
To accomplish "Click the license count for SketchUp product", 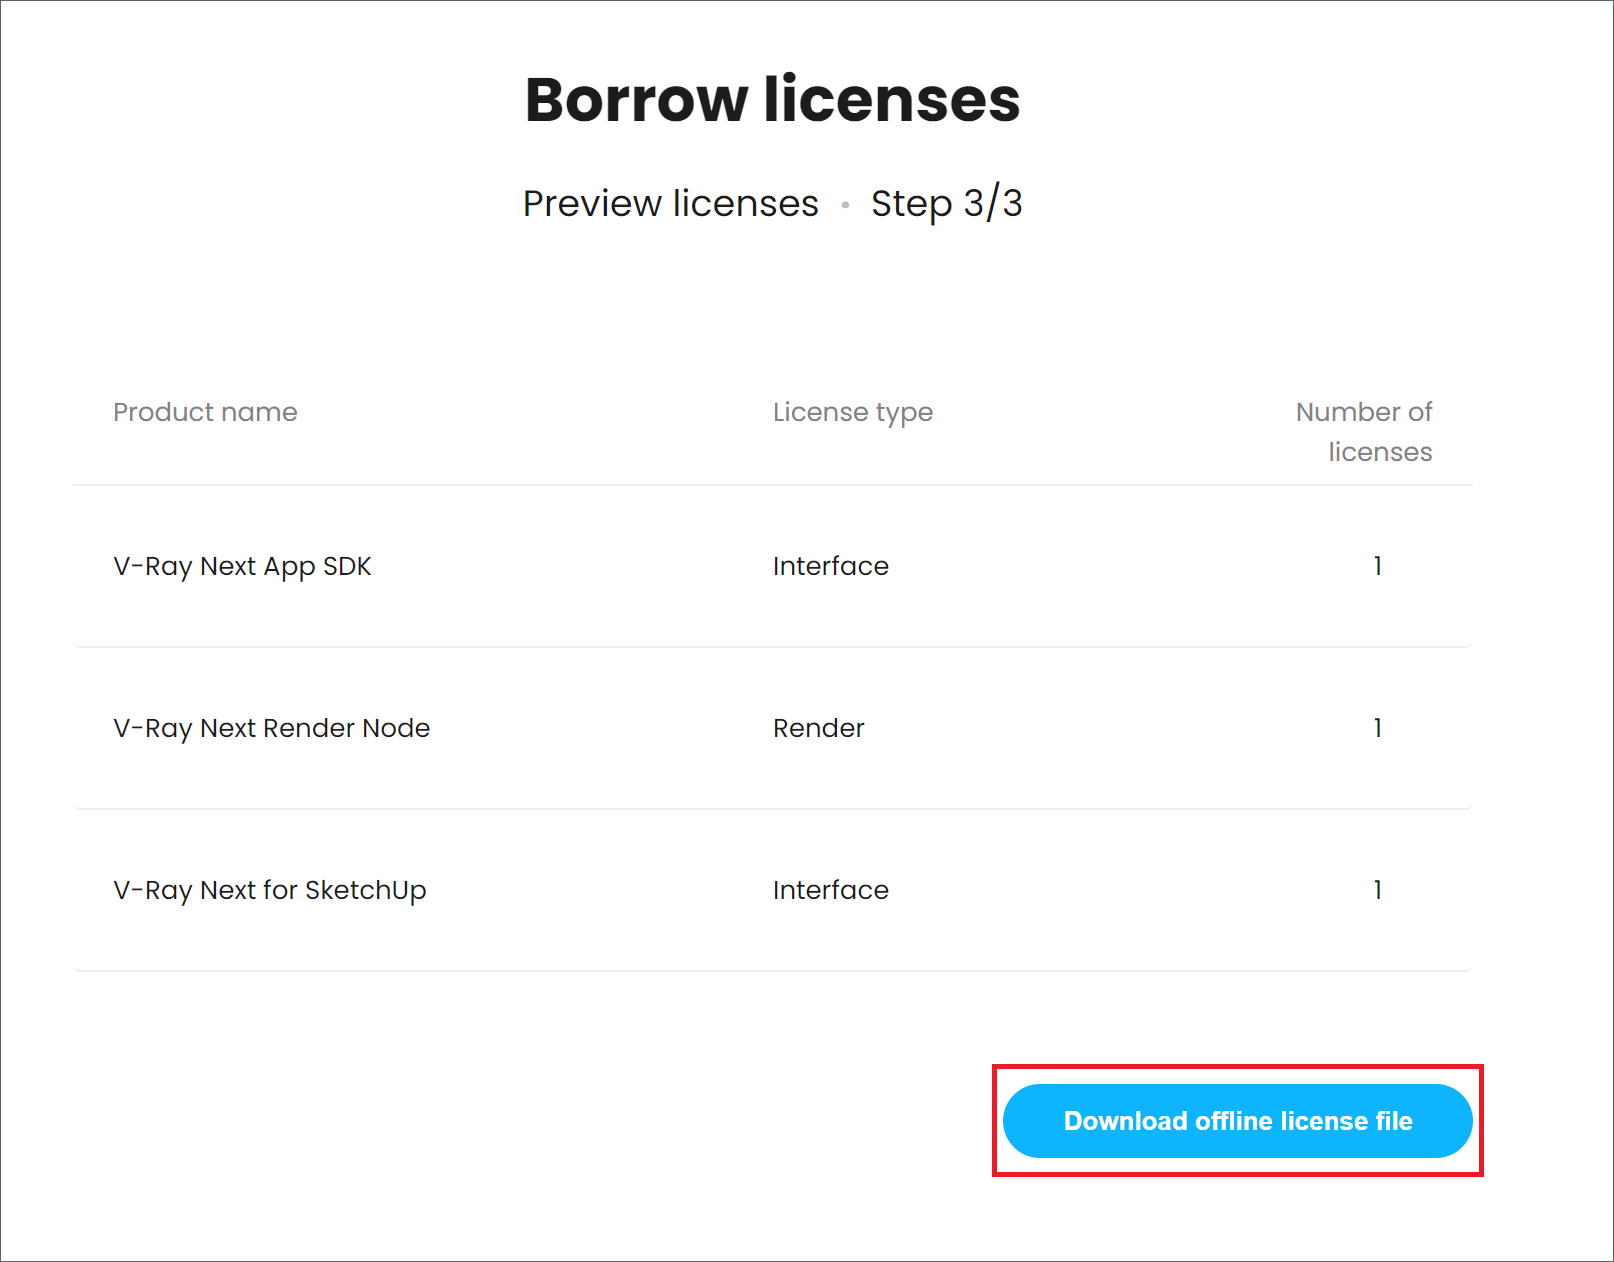I will (1377, 890).
